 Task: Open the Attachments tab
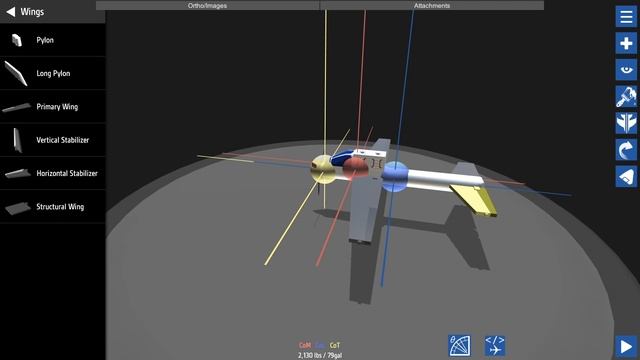tap(432, 5)
